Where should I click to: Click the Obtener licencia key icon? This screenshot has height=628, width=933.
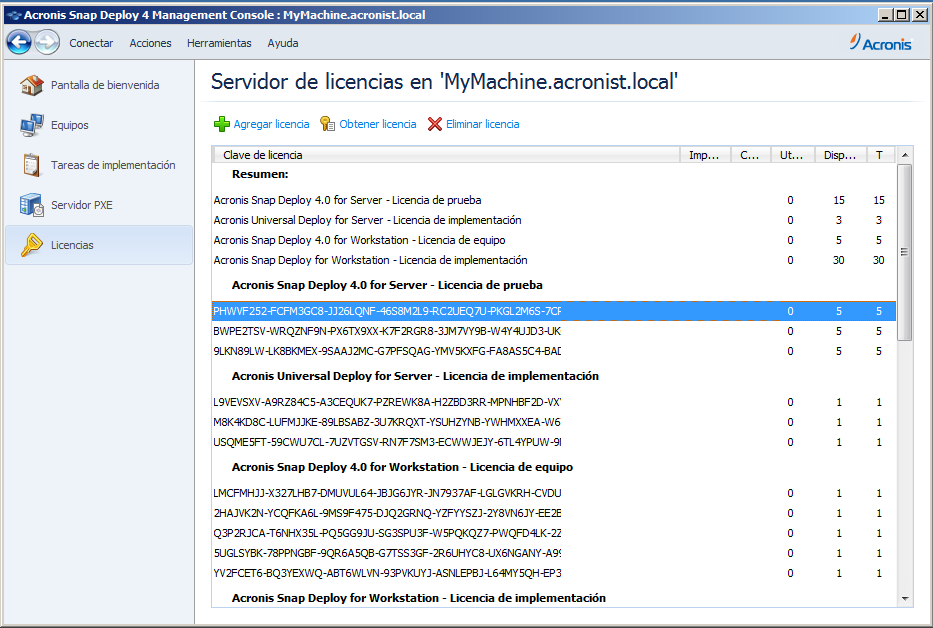coord(327,124)
